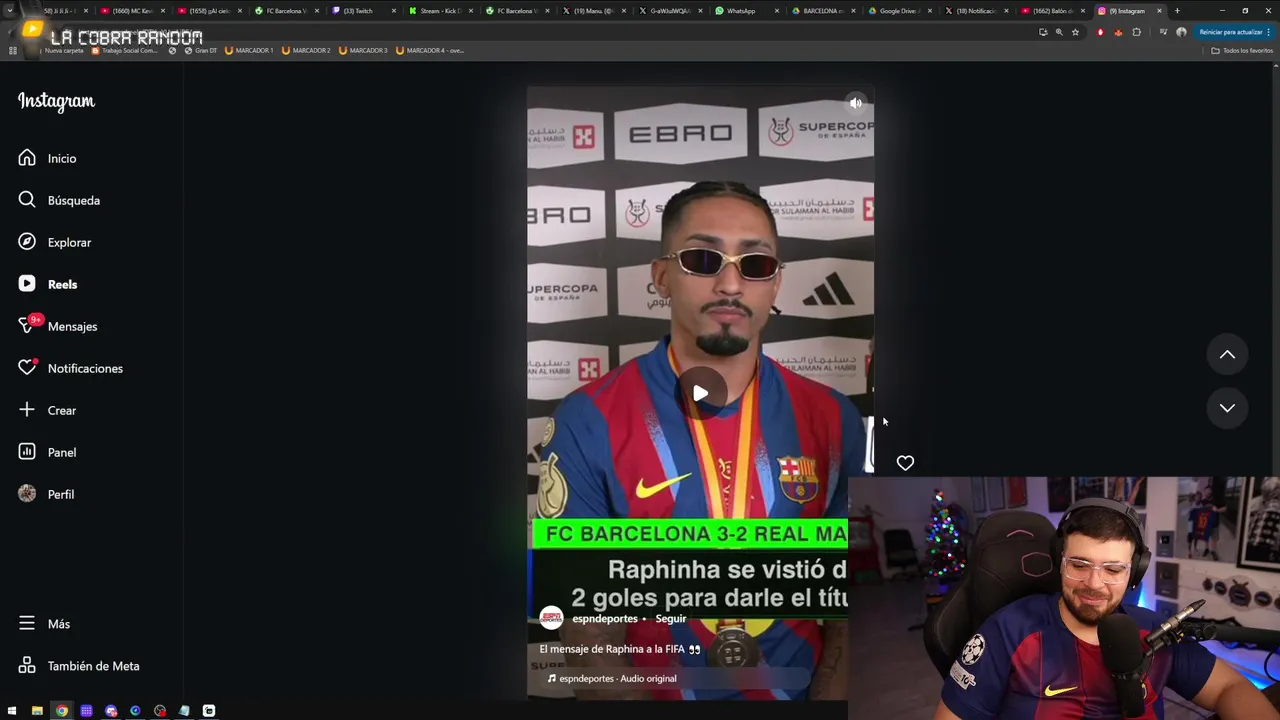1280x720 pixels.
Task: Open Trabajo Social Com bookmark
Action: (126, 50)
